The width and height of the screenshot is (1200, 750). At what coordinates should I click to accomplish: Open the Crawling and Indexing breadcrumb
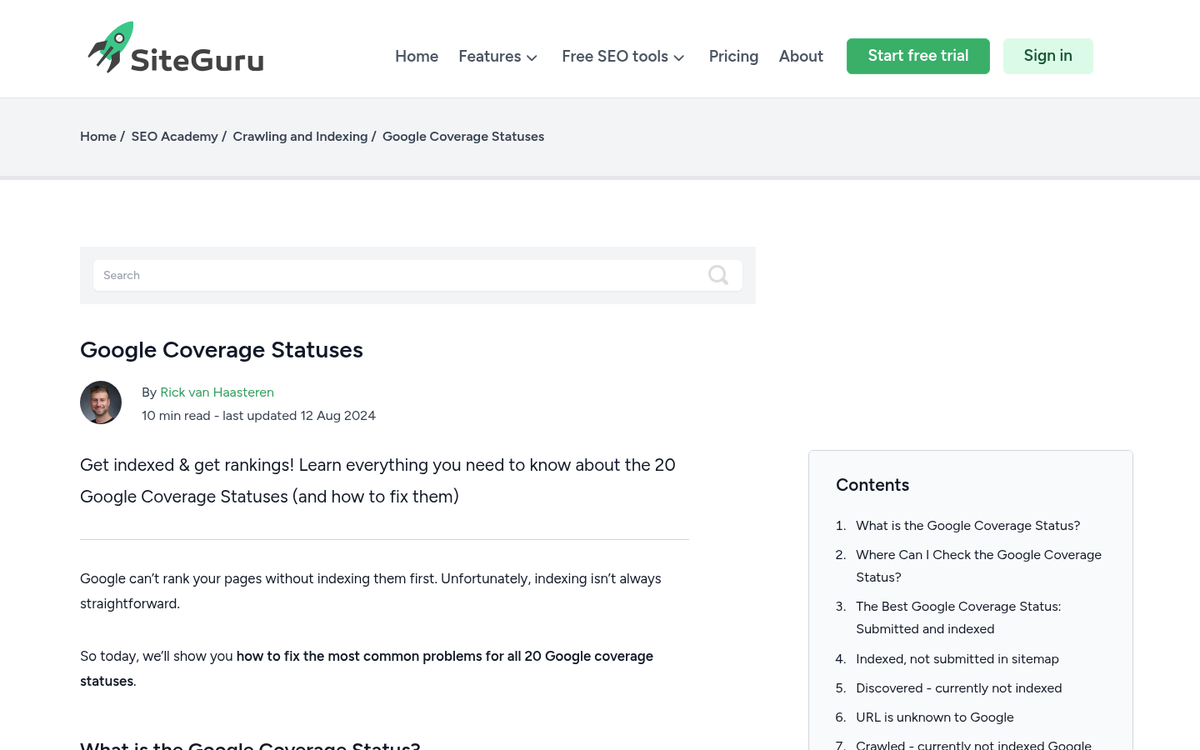coord(300,136)
